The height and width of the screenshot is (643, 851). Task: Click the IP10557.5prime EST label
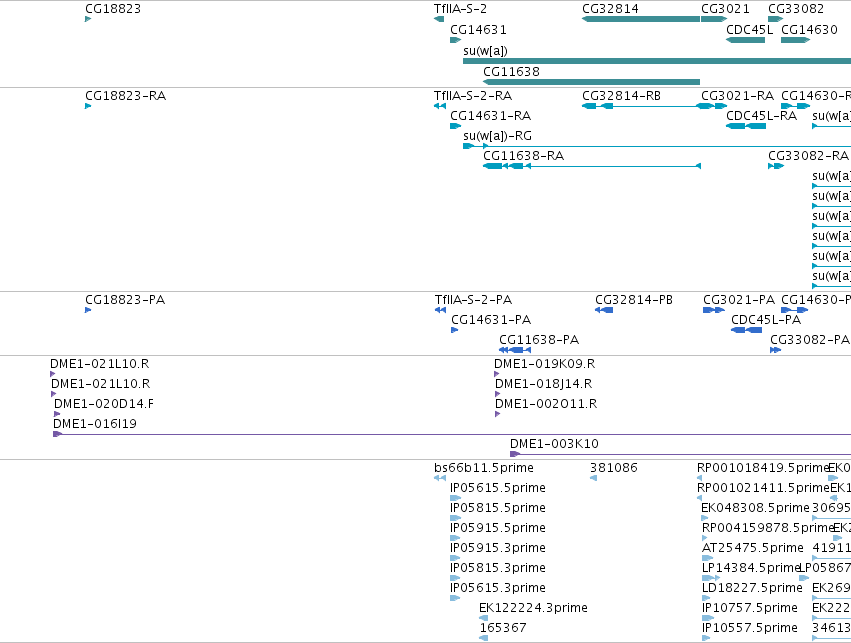(x=750, y=628)
